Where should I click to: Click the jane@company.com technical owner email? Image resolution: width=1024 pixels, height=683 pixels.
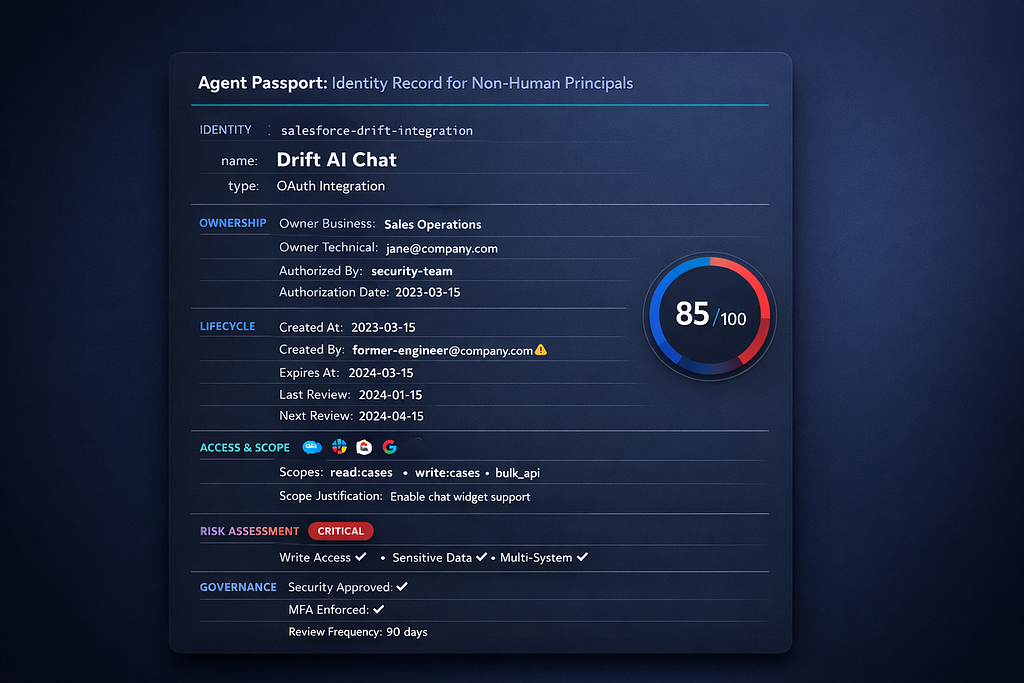[441, 249]
